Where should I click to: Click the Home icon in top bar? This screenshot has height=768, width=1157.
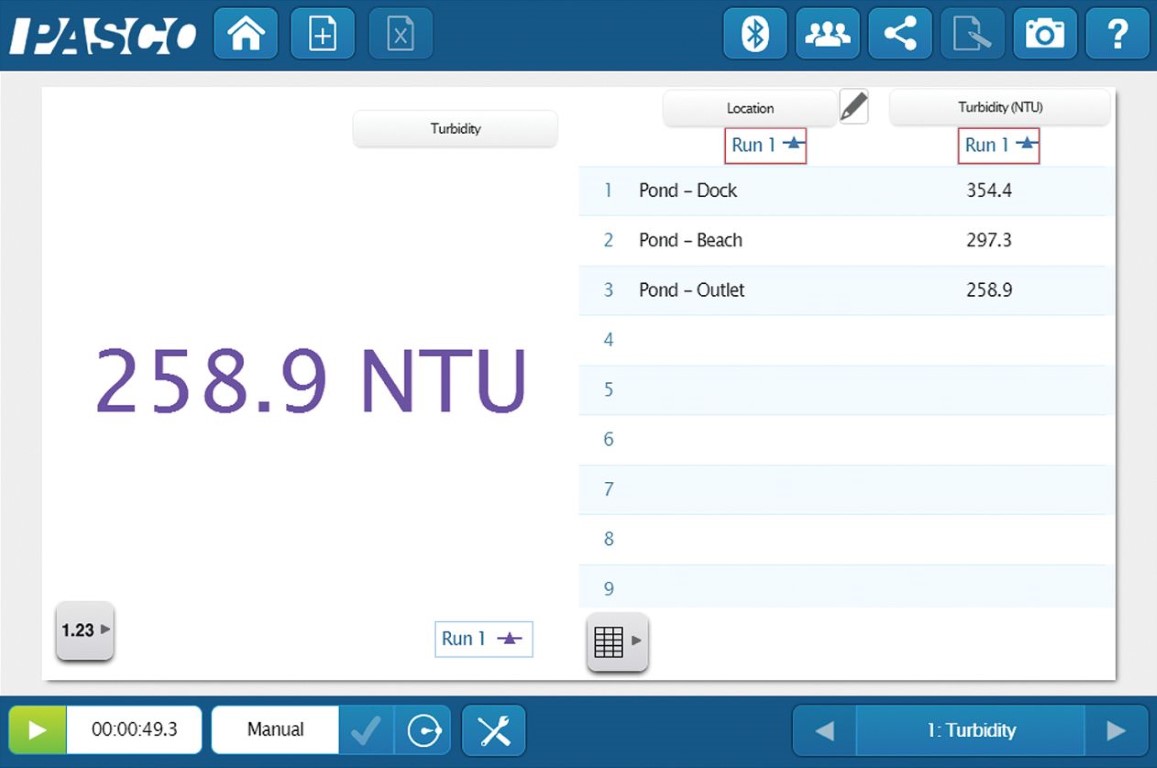click(x=246, y=35)
